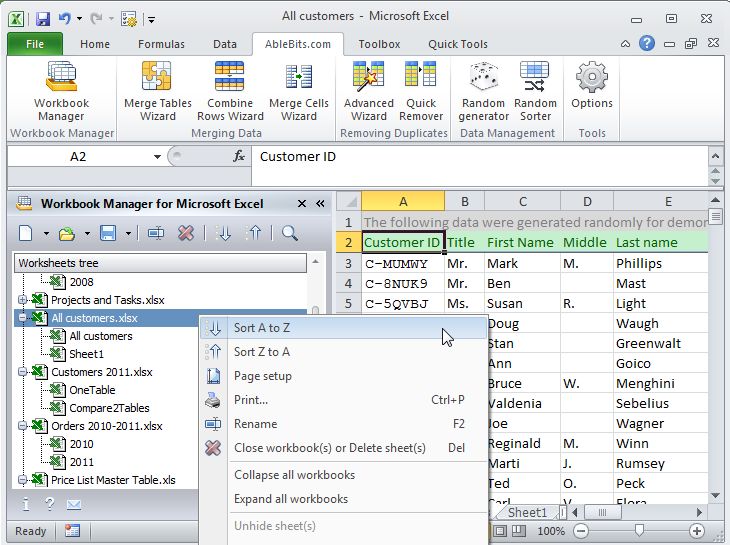Click the open folder icon in Workbook Manager
Screen dimensions: 730x545
click(67, 233)
